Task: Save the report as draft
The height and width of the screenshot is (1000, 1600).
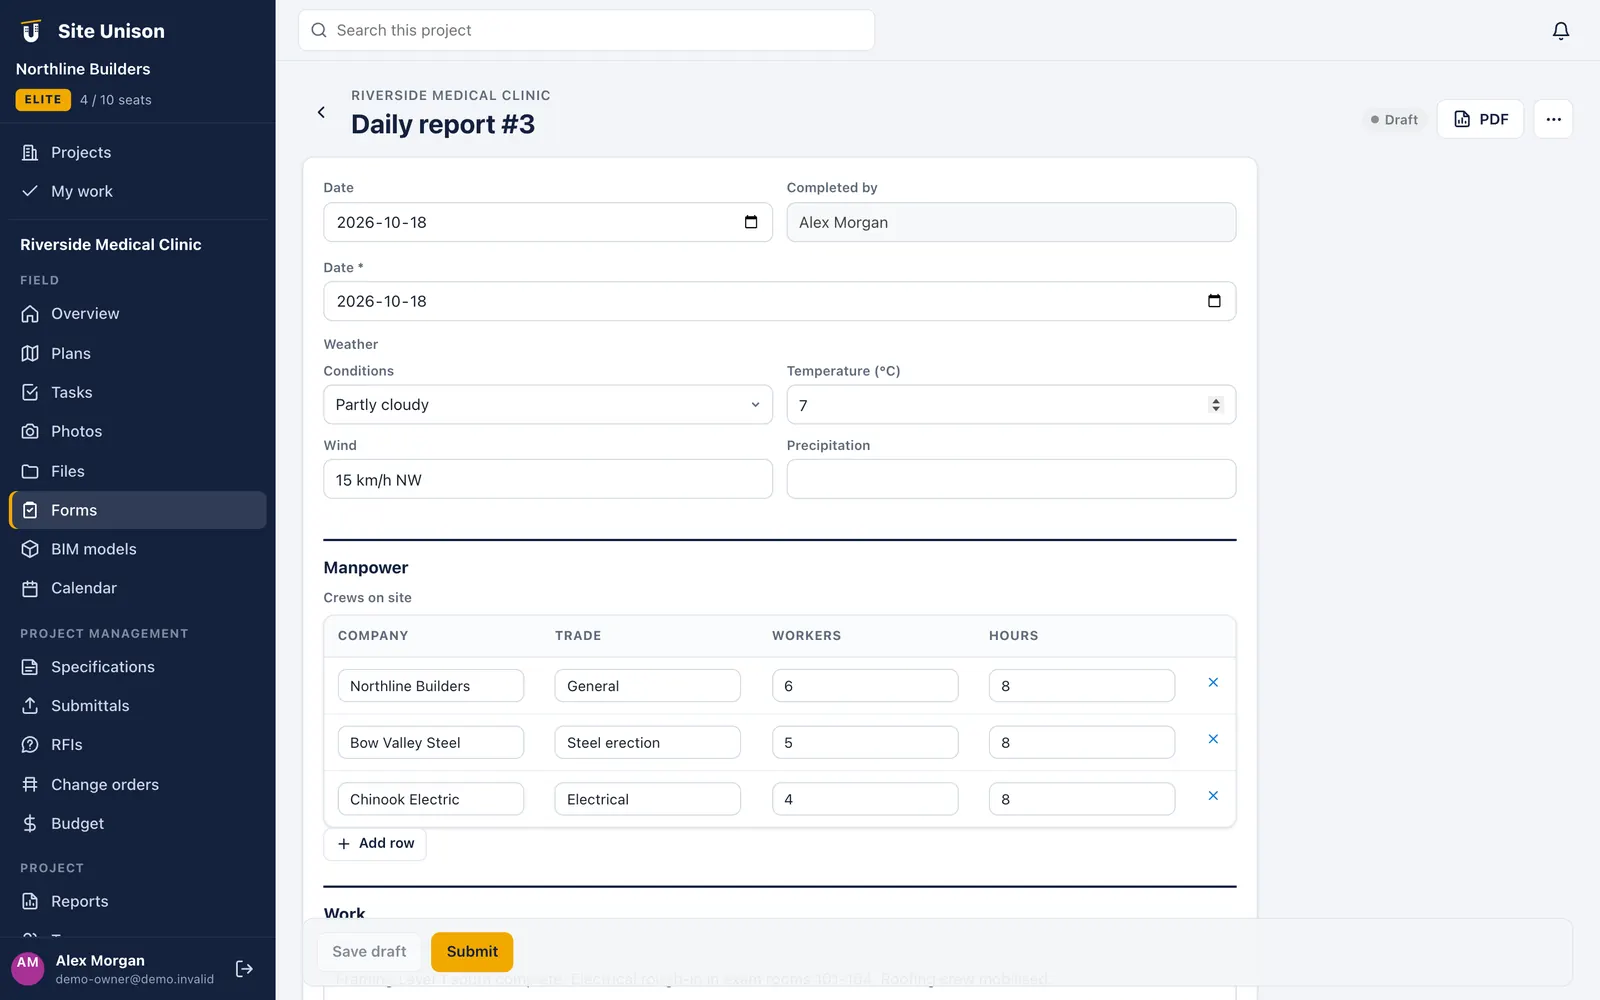Action: coord(369,952)
